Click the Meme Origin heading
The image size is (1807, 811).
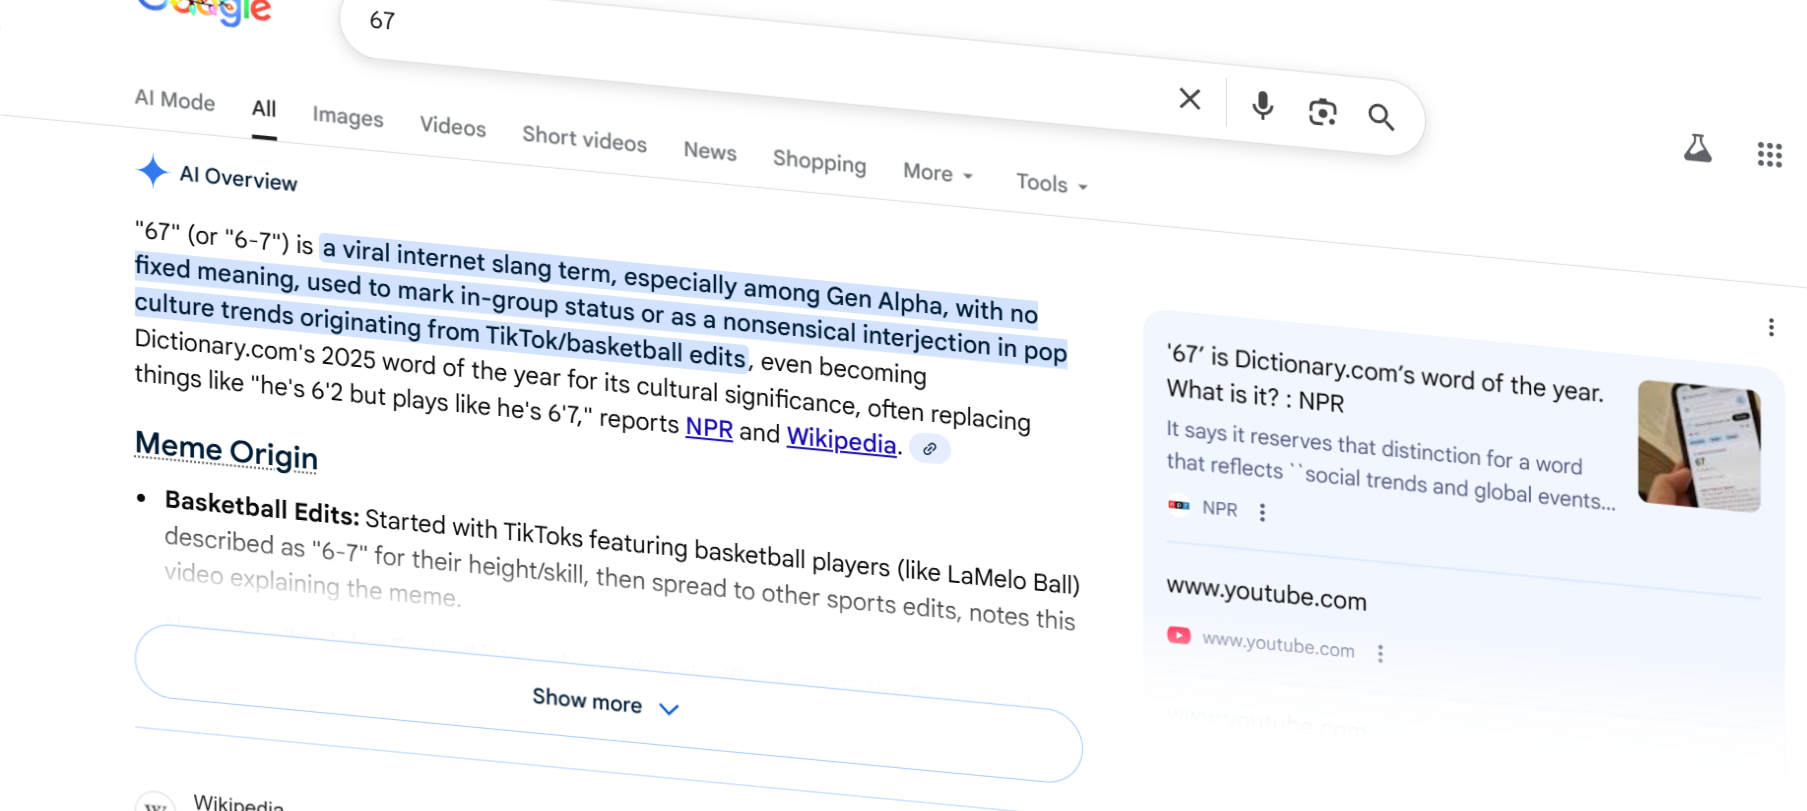click(x=226, y=451)
